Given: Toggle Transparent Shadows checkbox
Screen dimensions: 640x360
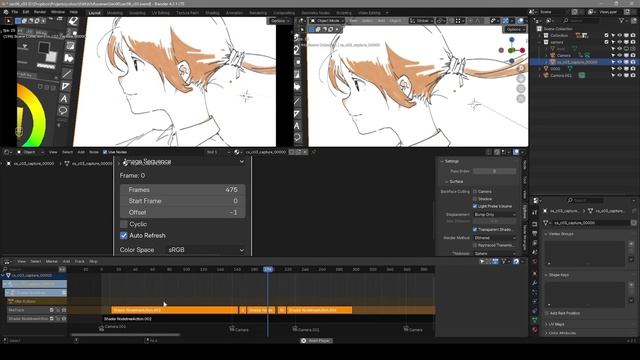Looking at the screenshot, I should (x=475, y=229).
